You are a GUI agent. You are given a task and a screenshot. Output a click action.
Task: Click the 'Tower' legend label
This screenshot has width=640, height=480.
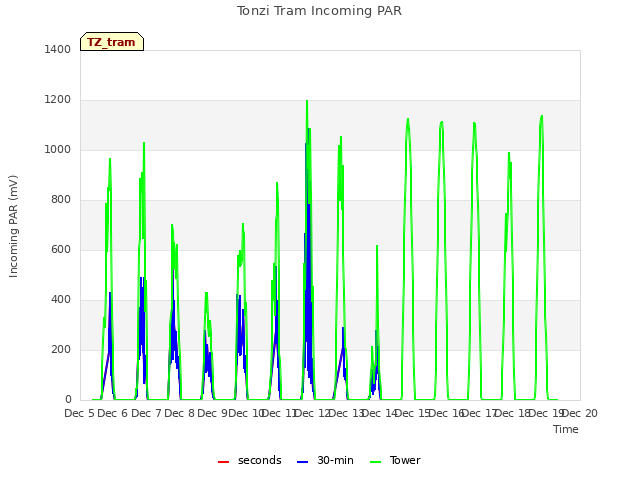coord(405,460)
